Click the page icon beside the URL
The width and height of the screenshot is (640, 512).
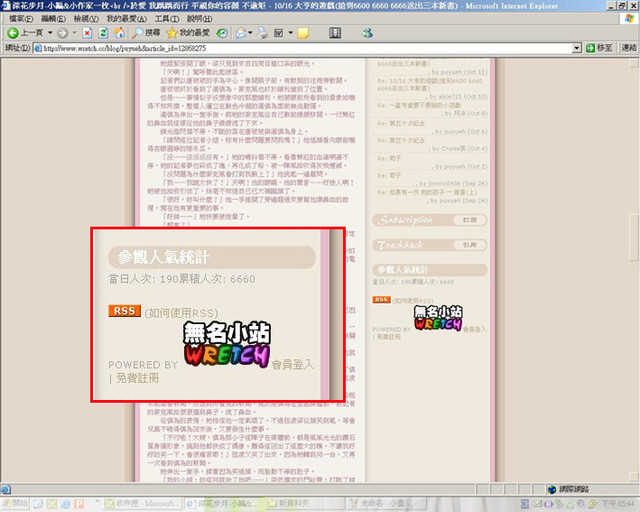pos(38,48)
